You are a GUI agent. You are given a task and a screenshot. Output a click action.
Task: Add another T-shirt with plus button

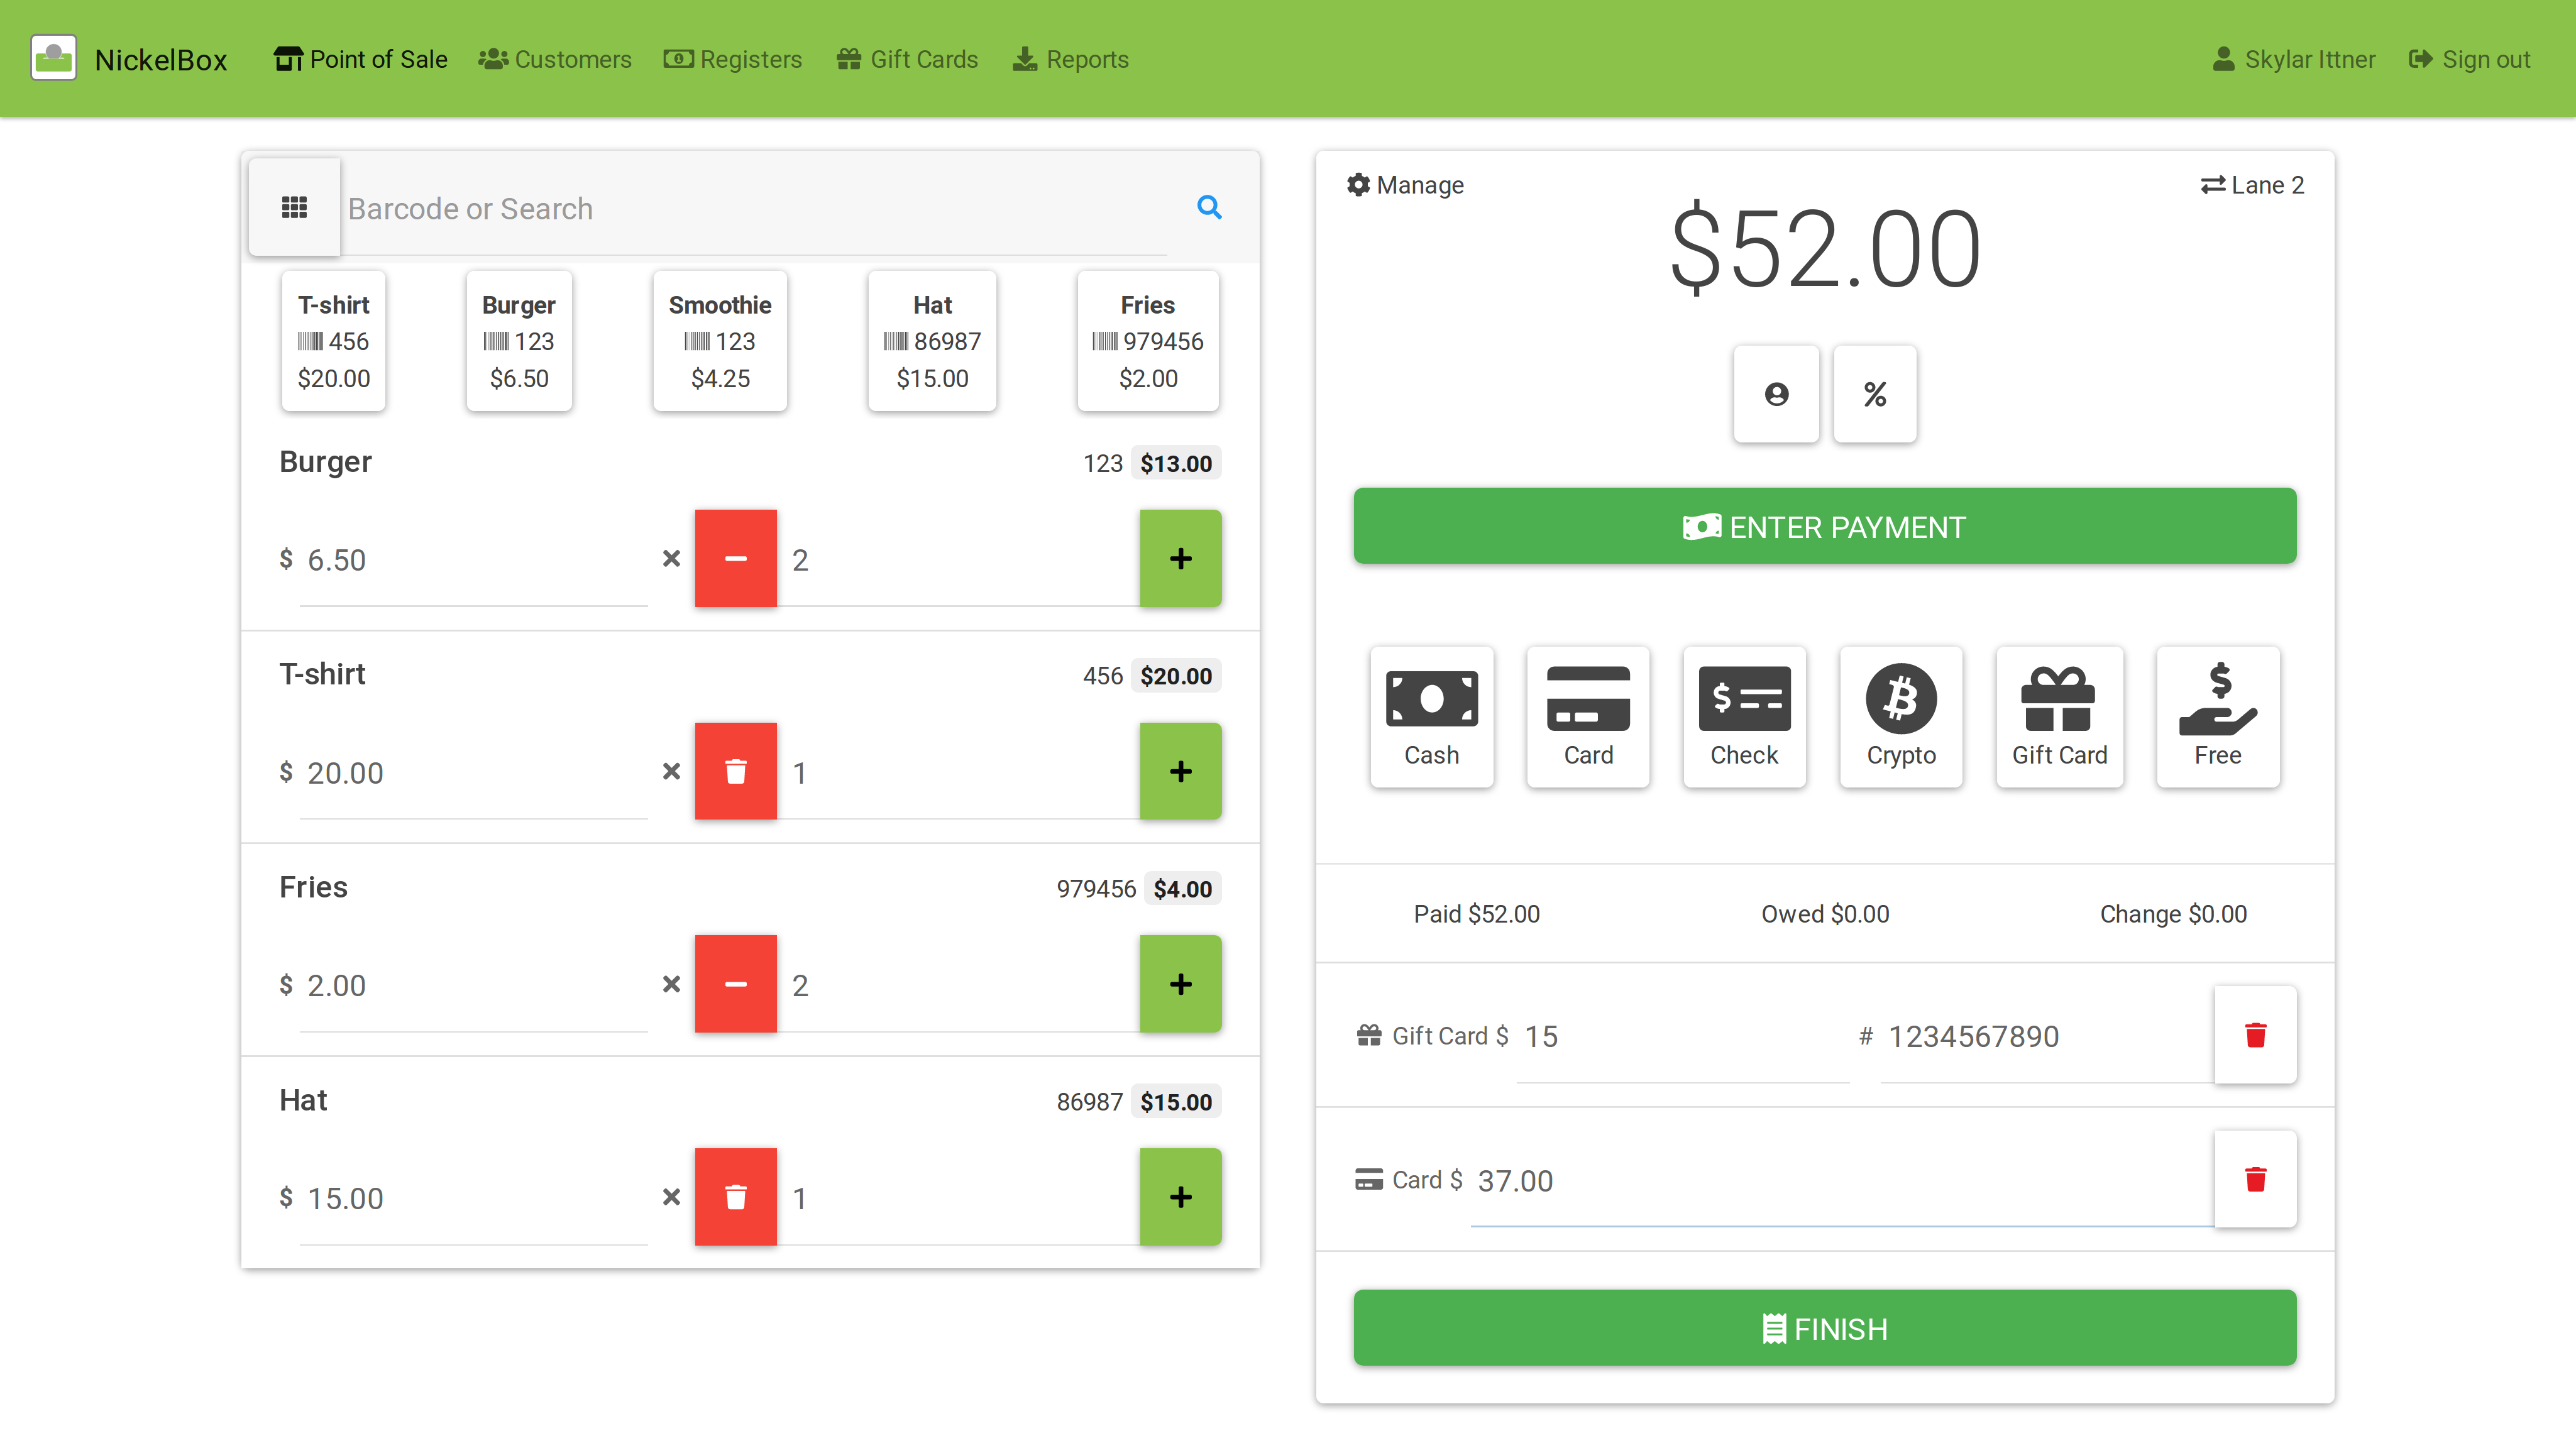(1180, 771)
